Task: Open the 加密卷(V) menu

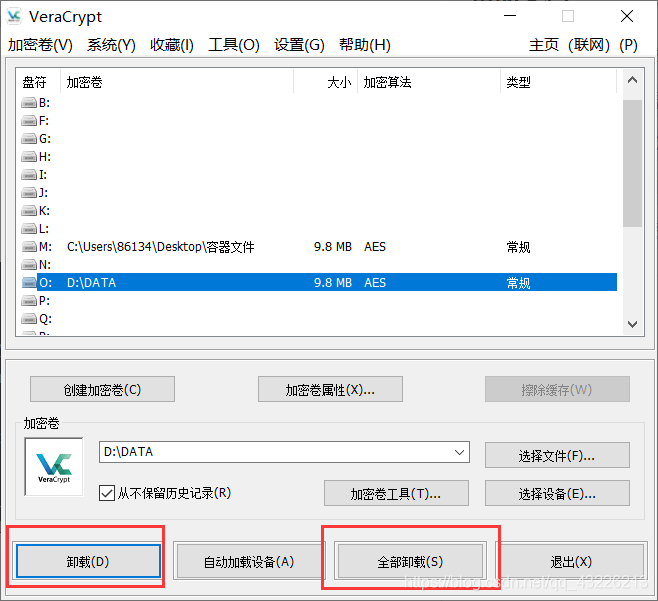Action: click(x=40, y=44)
